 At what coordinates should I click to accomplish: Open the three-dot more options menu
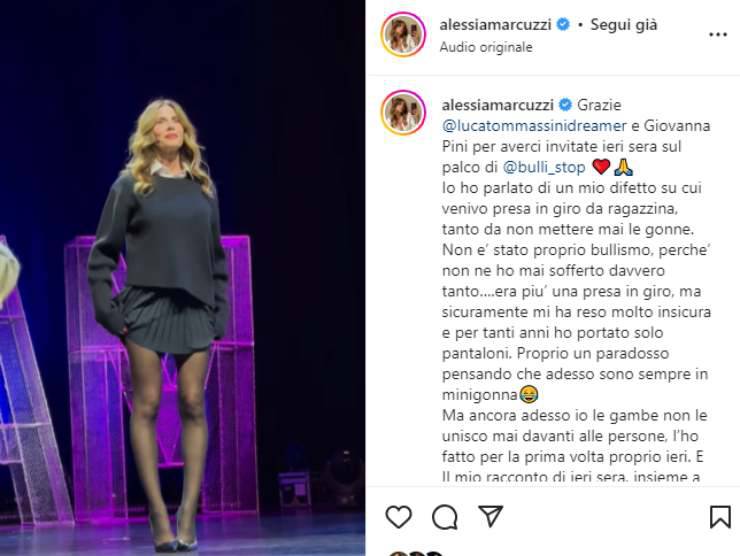click(x=718, y=34)
